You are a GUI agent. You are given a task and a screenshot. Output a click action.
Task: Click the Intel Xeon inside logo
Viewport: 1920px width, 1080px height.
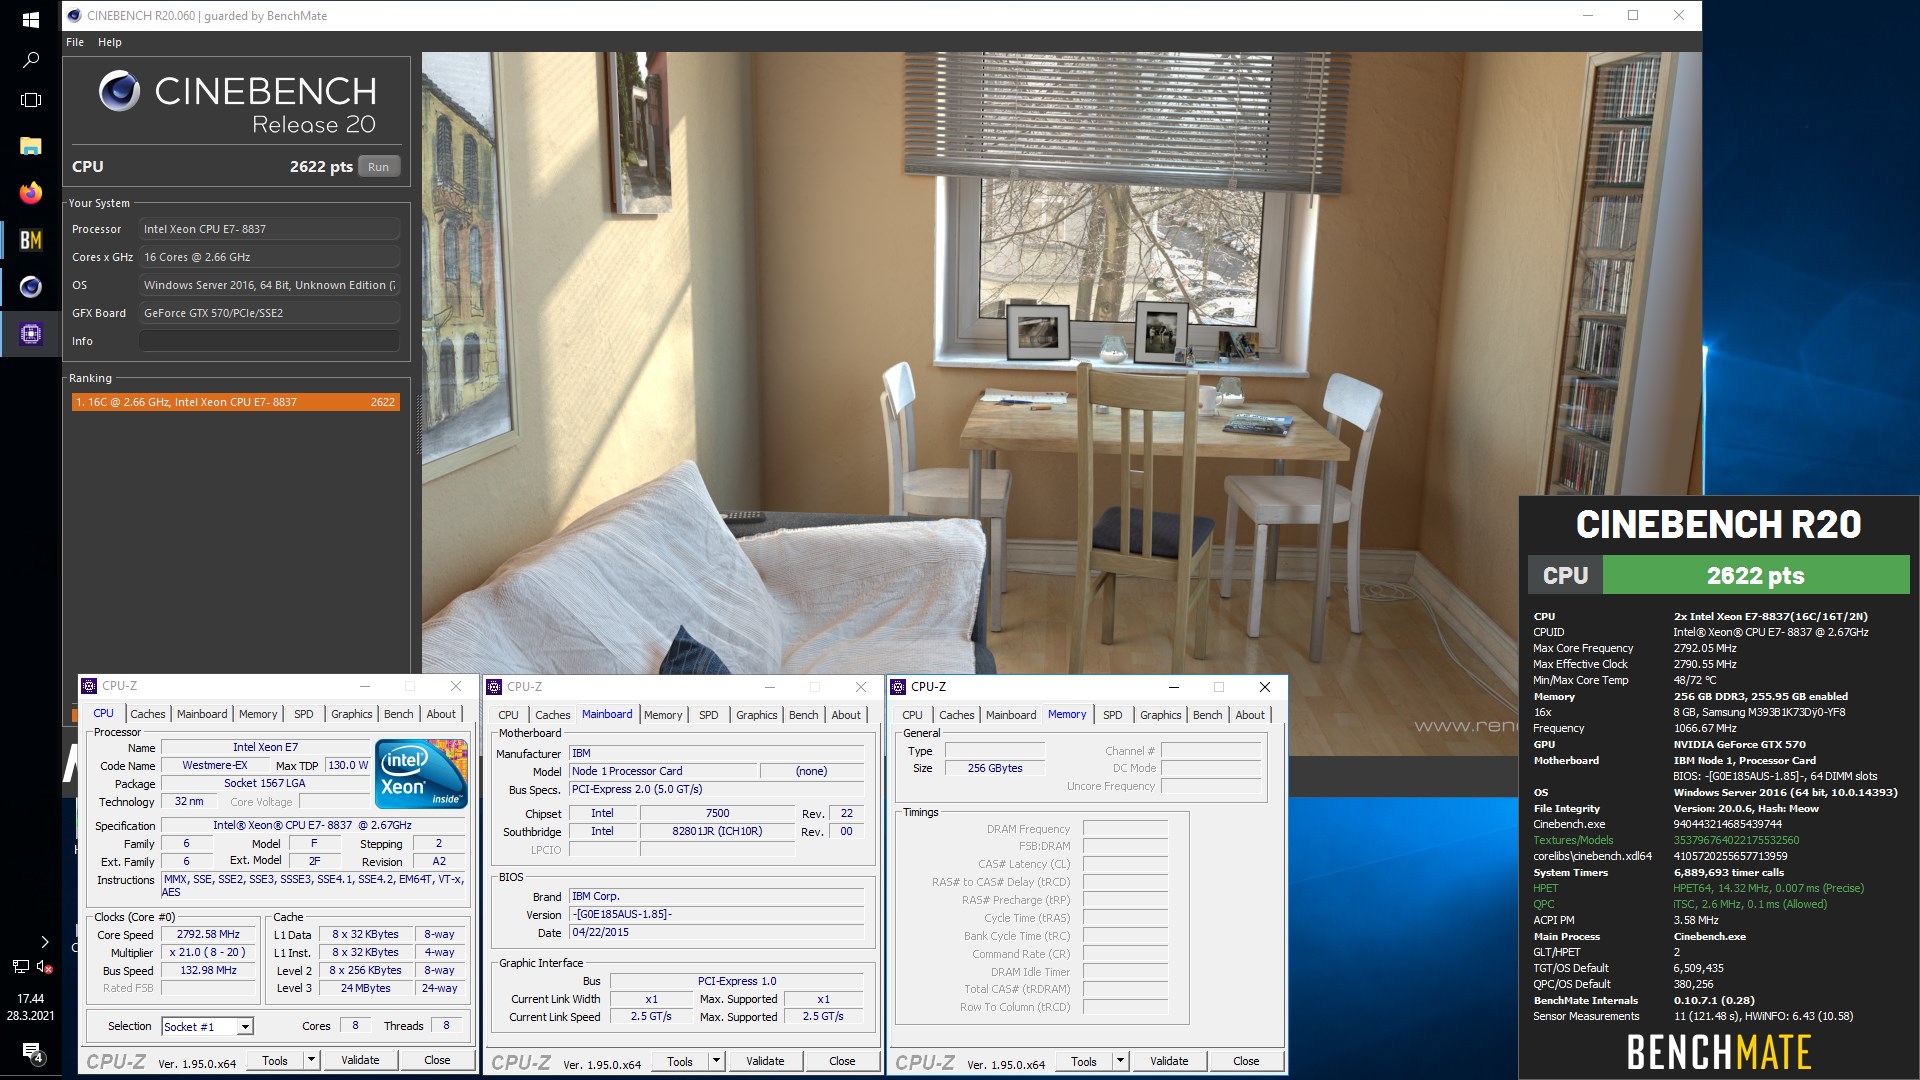[421, 773]
